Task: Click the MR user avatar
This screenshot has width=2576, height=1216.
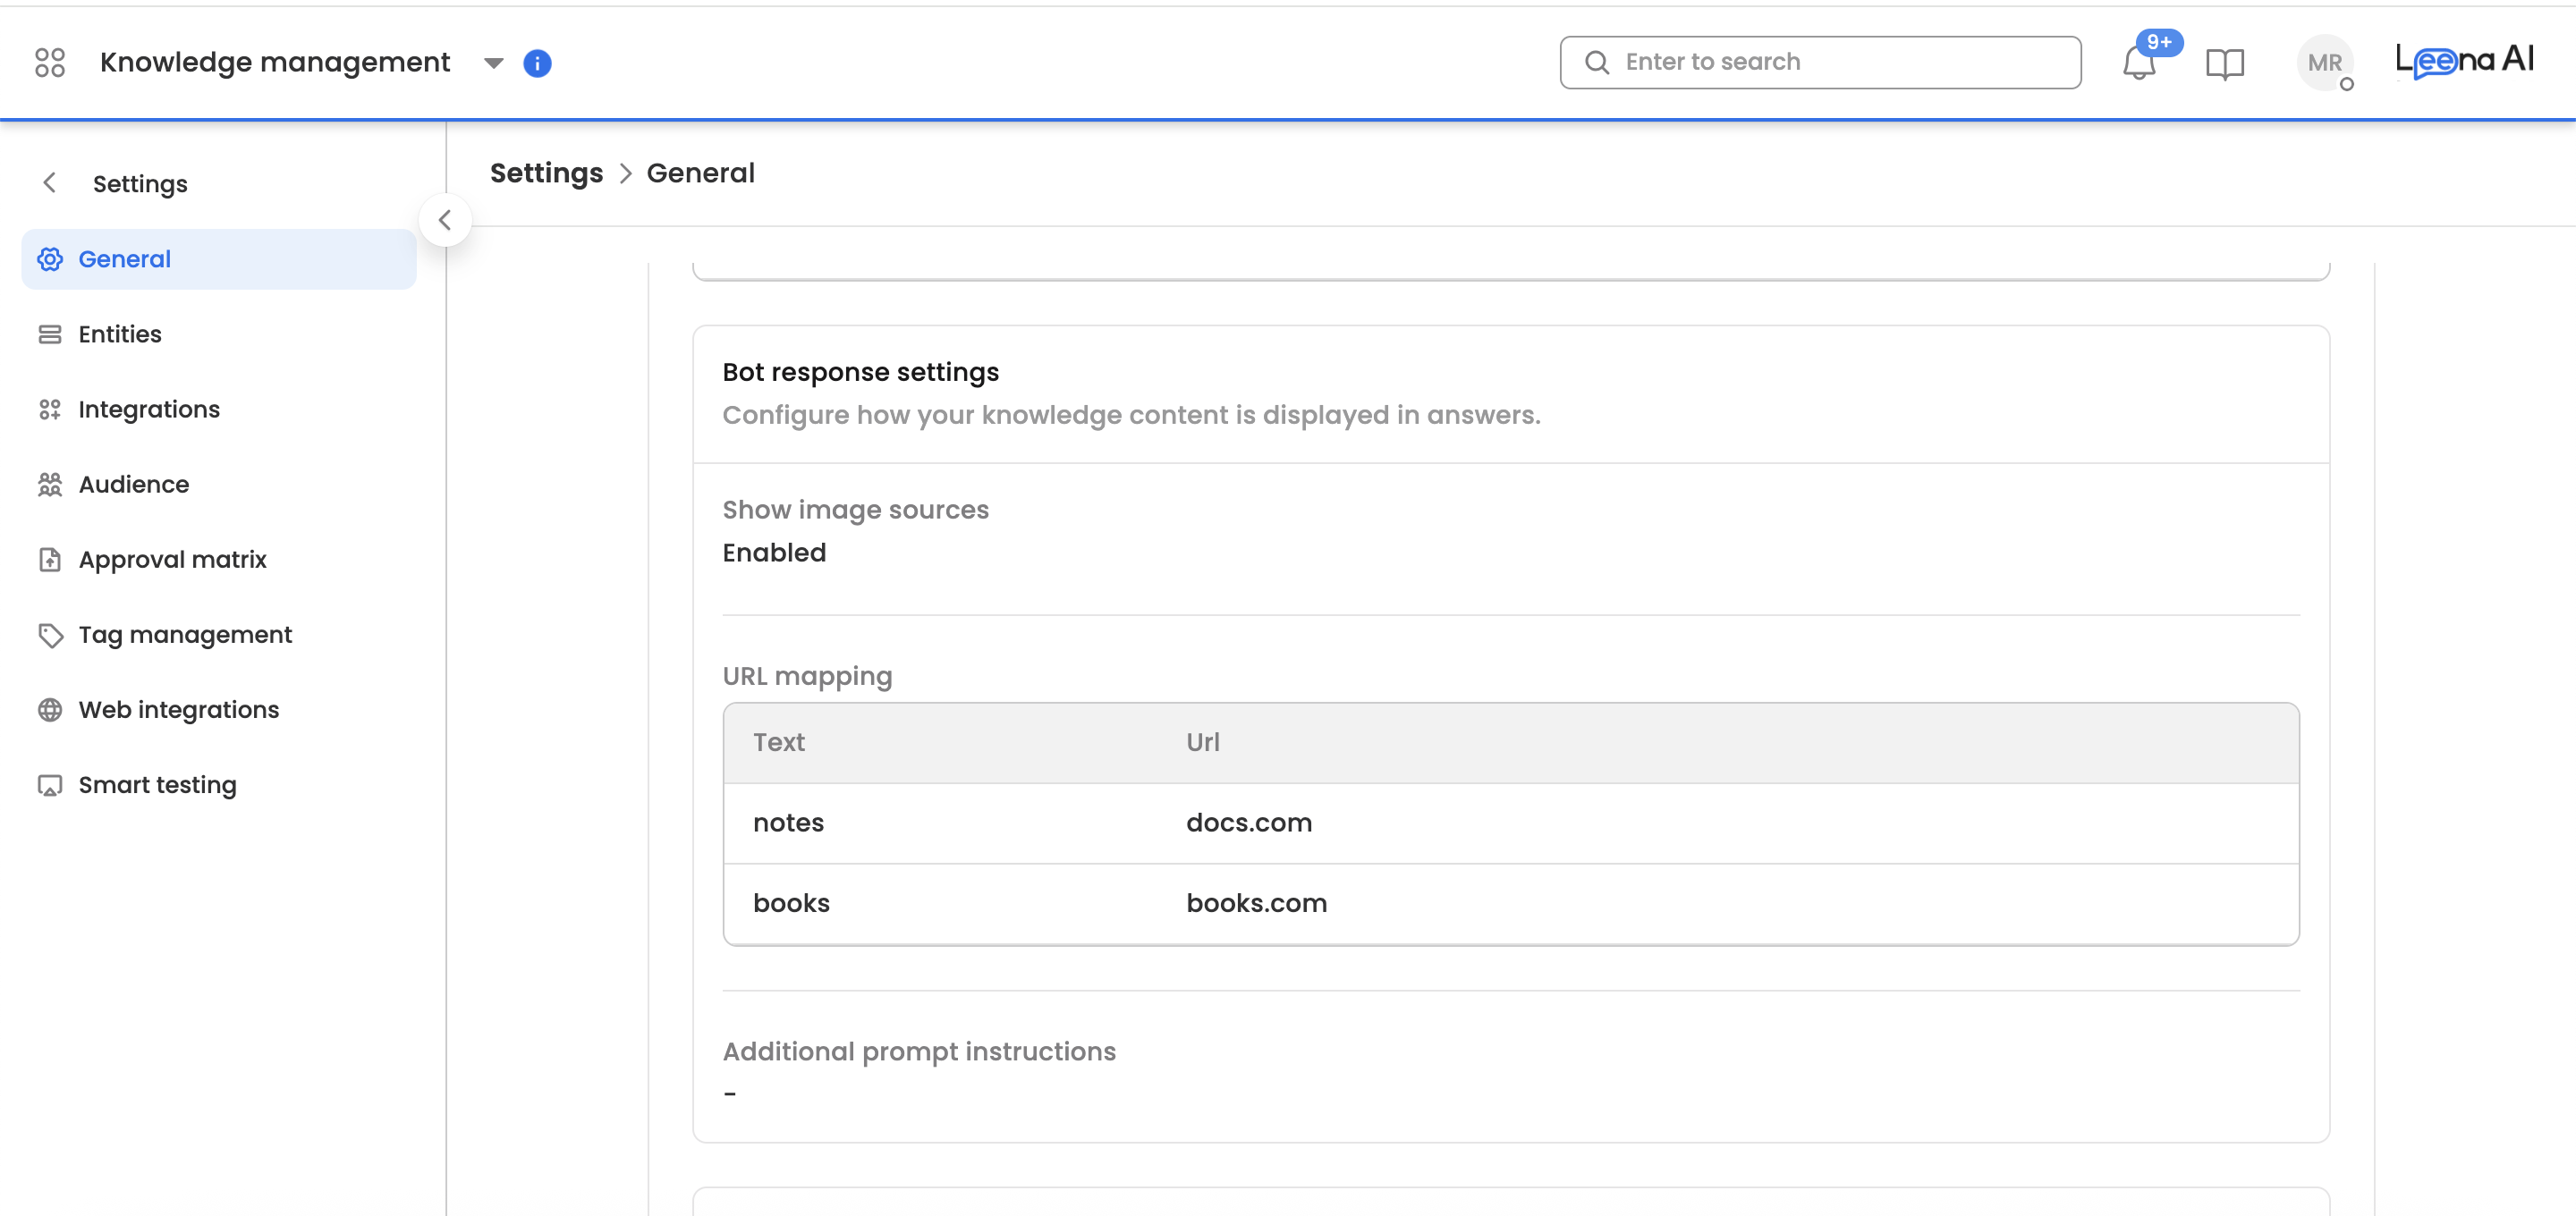Action: (x=2324, y=63)
